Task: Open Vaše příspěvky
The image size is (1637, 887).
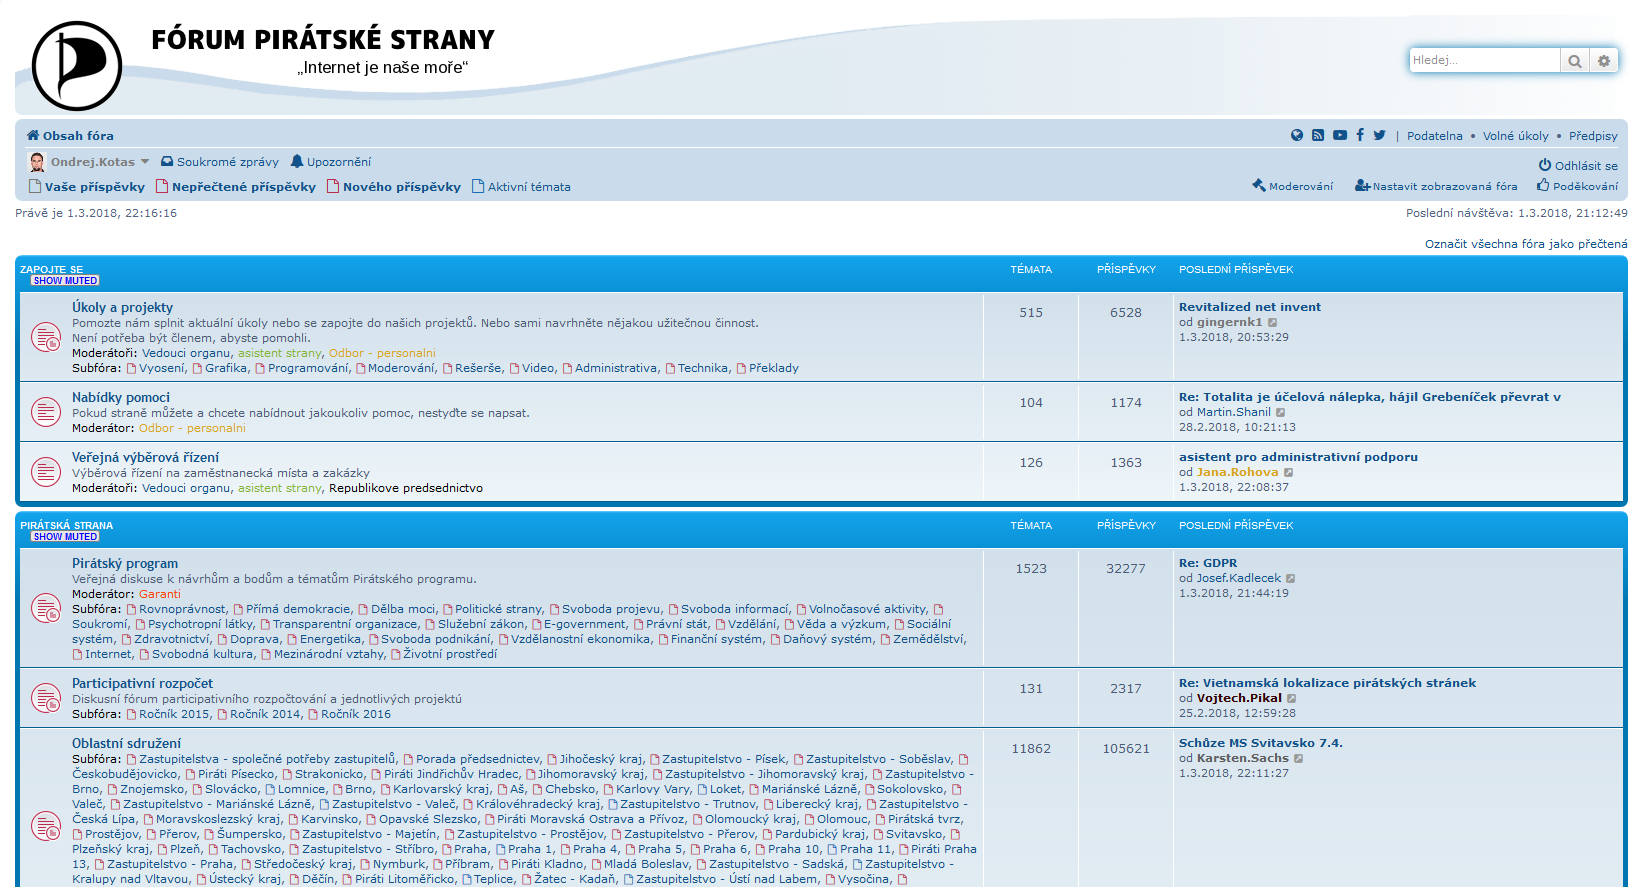Action: tap(87, 187)
